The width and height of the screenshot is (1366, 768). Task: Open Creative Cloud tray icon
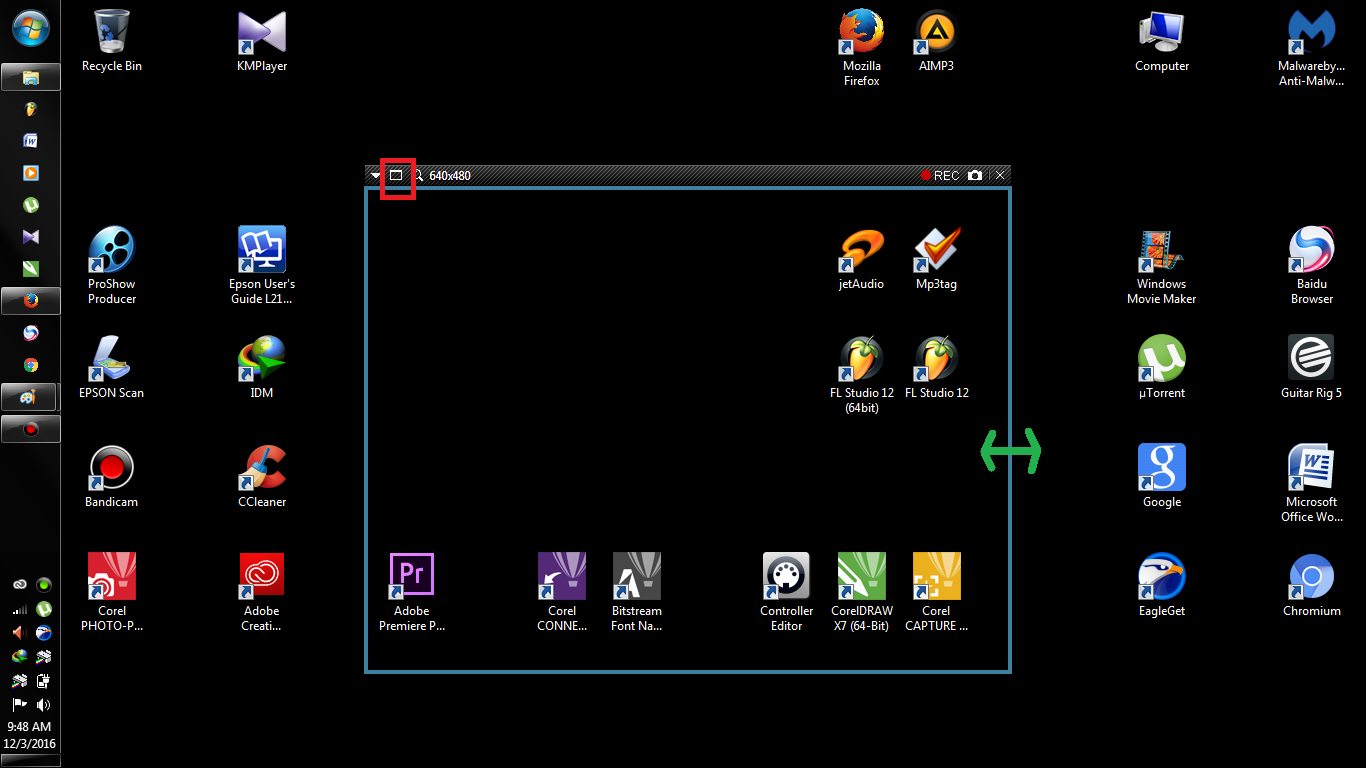19,585
